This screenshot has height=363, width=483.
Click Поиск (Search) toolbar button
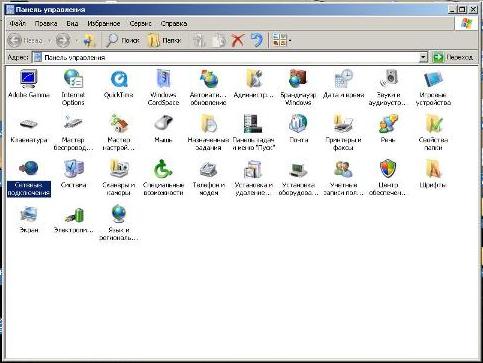(x=122, y=41)
